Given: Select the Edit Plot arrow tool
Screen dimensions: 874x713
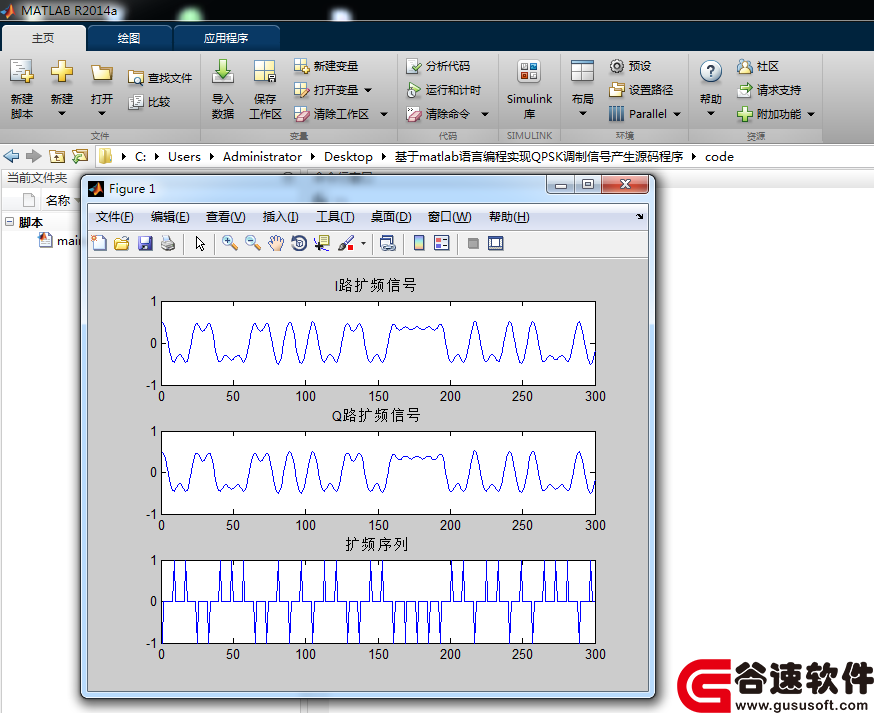Looking at the screenshot, I should pos(200,244).
